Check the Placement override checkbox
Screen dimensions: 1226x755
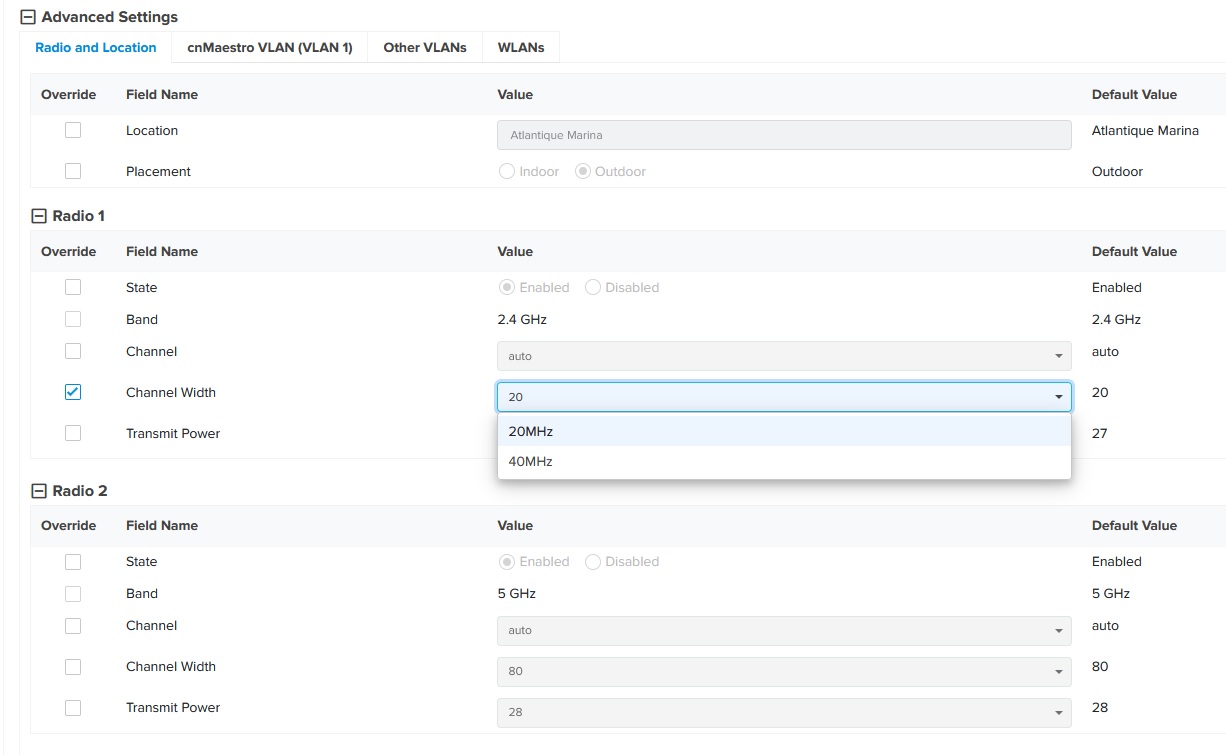coord(73,171)
